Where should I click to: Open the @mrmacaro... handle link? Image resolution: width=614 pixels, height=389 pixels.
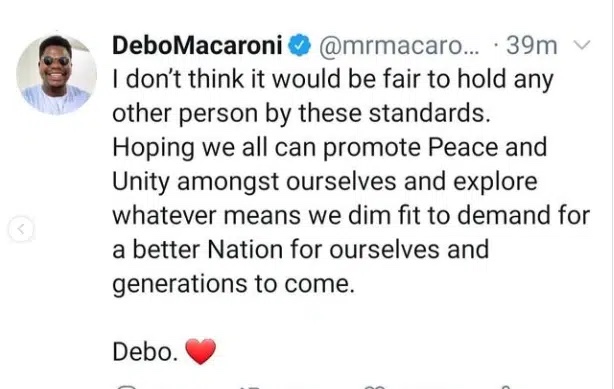pyautogui.click(x=399, y=46)
